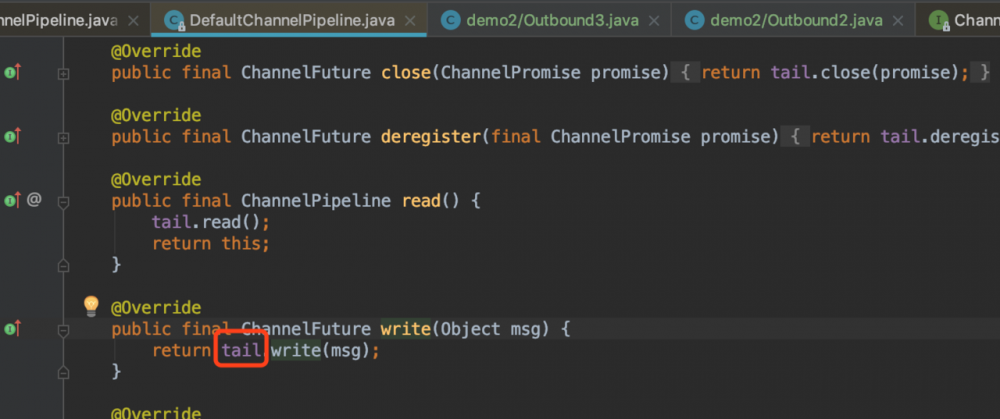Click the override gutter icon beside close()
The height and width of the screenshot is (419, 1000).
coord(13,72)
